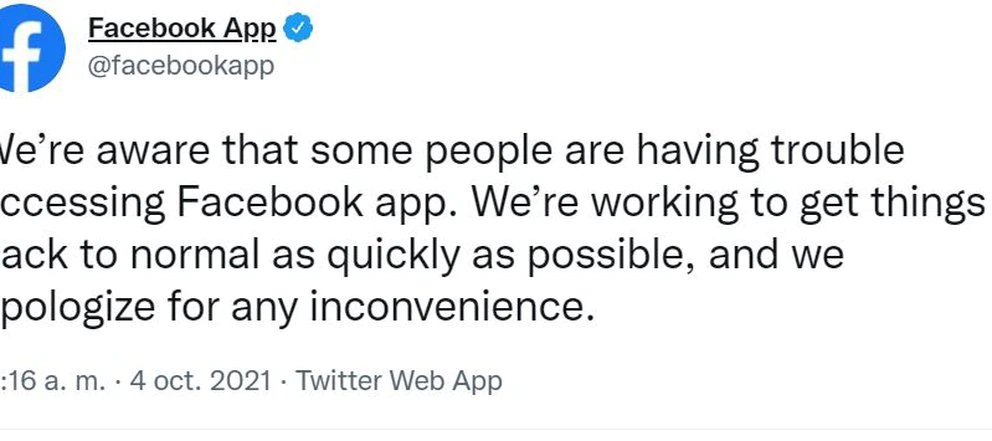Open the Facebook App display name
The image size is (992, 441).
tap(182, 29)
